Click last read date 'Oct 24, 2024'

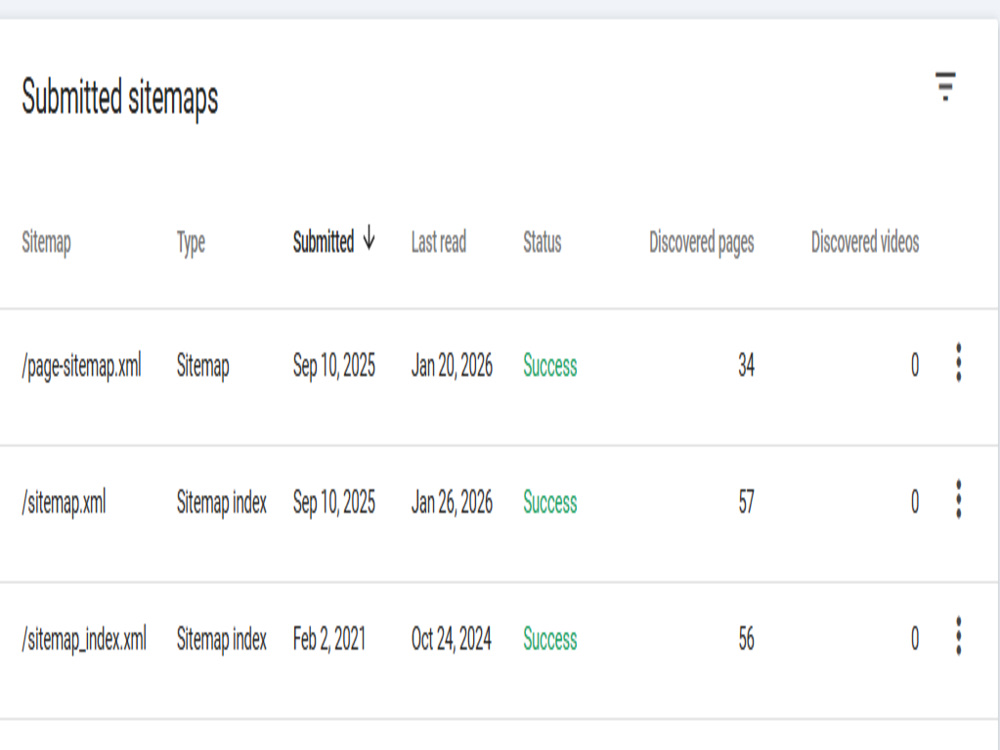(x=451, y=639)
